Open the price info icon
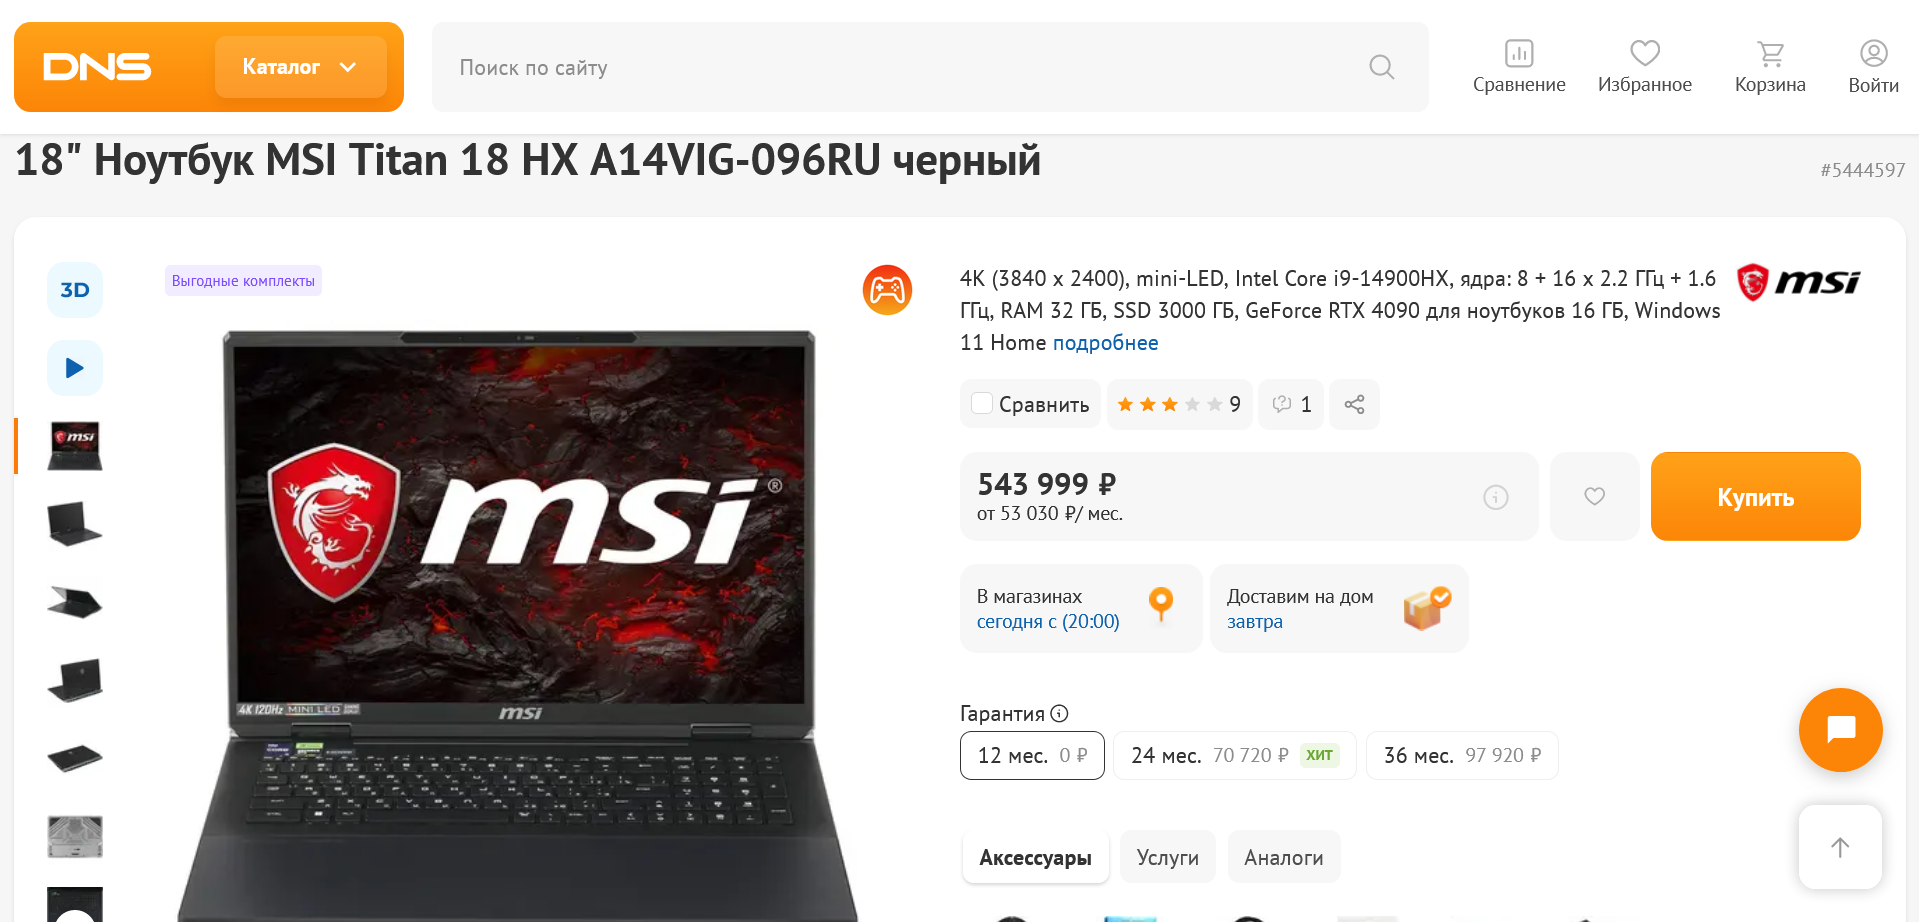 [1496, 497]
